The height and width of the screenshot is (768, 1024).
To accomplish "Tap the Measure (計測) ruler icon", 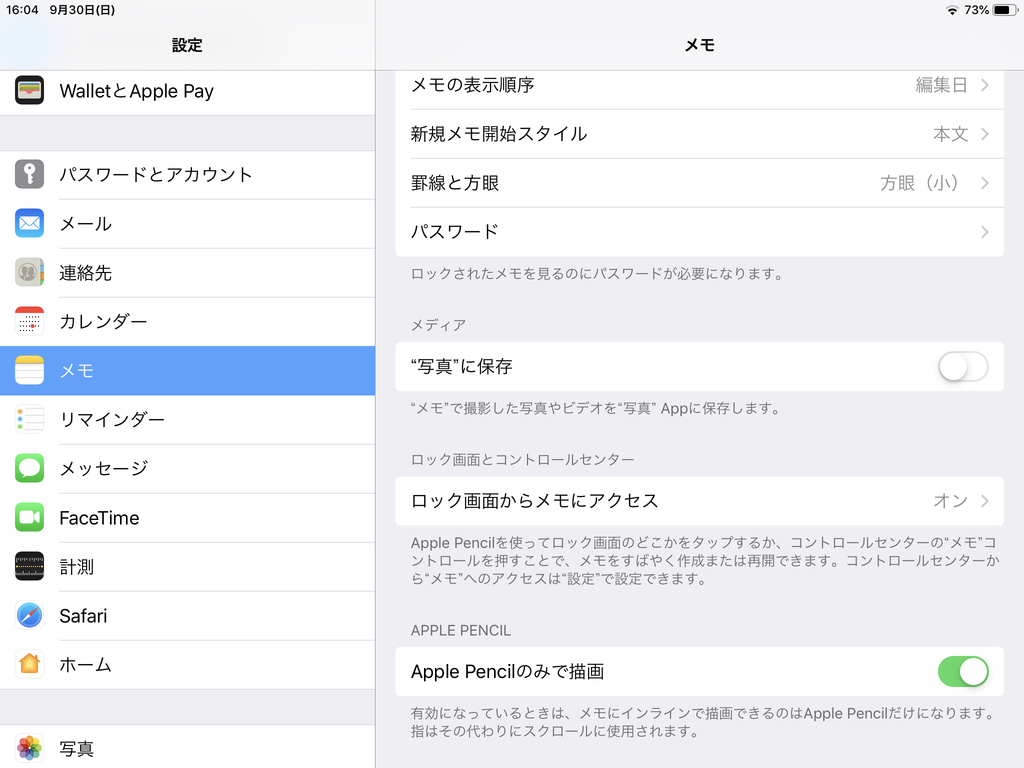I will (x=29, y=566).
